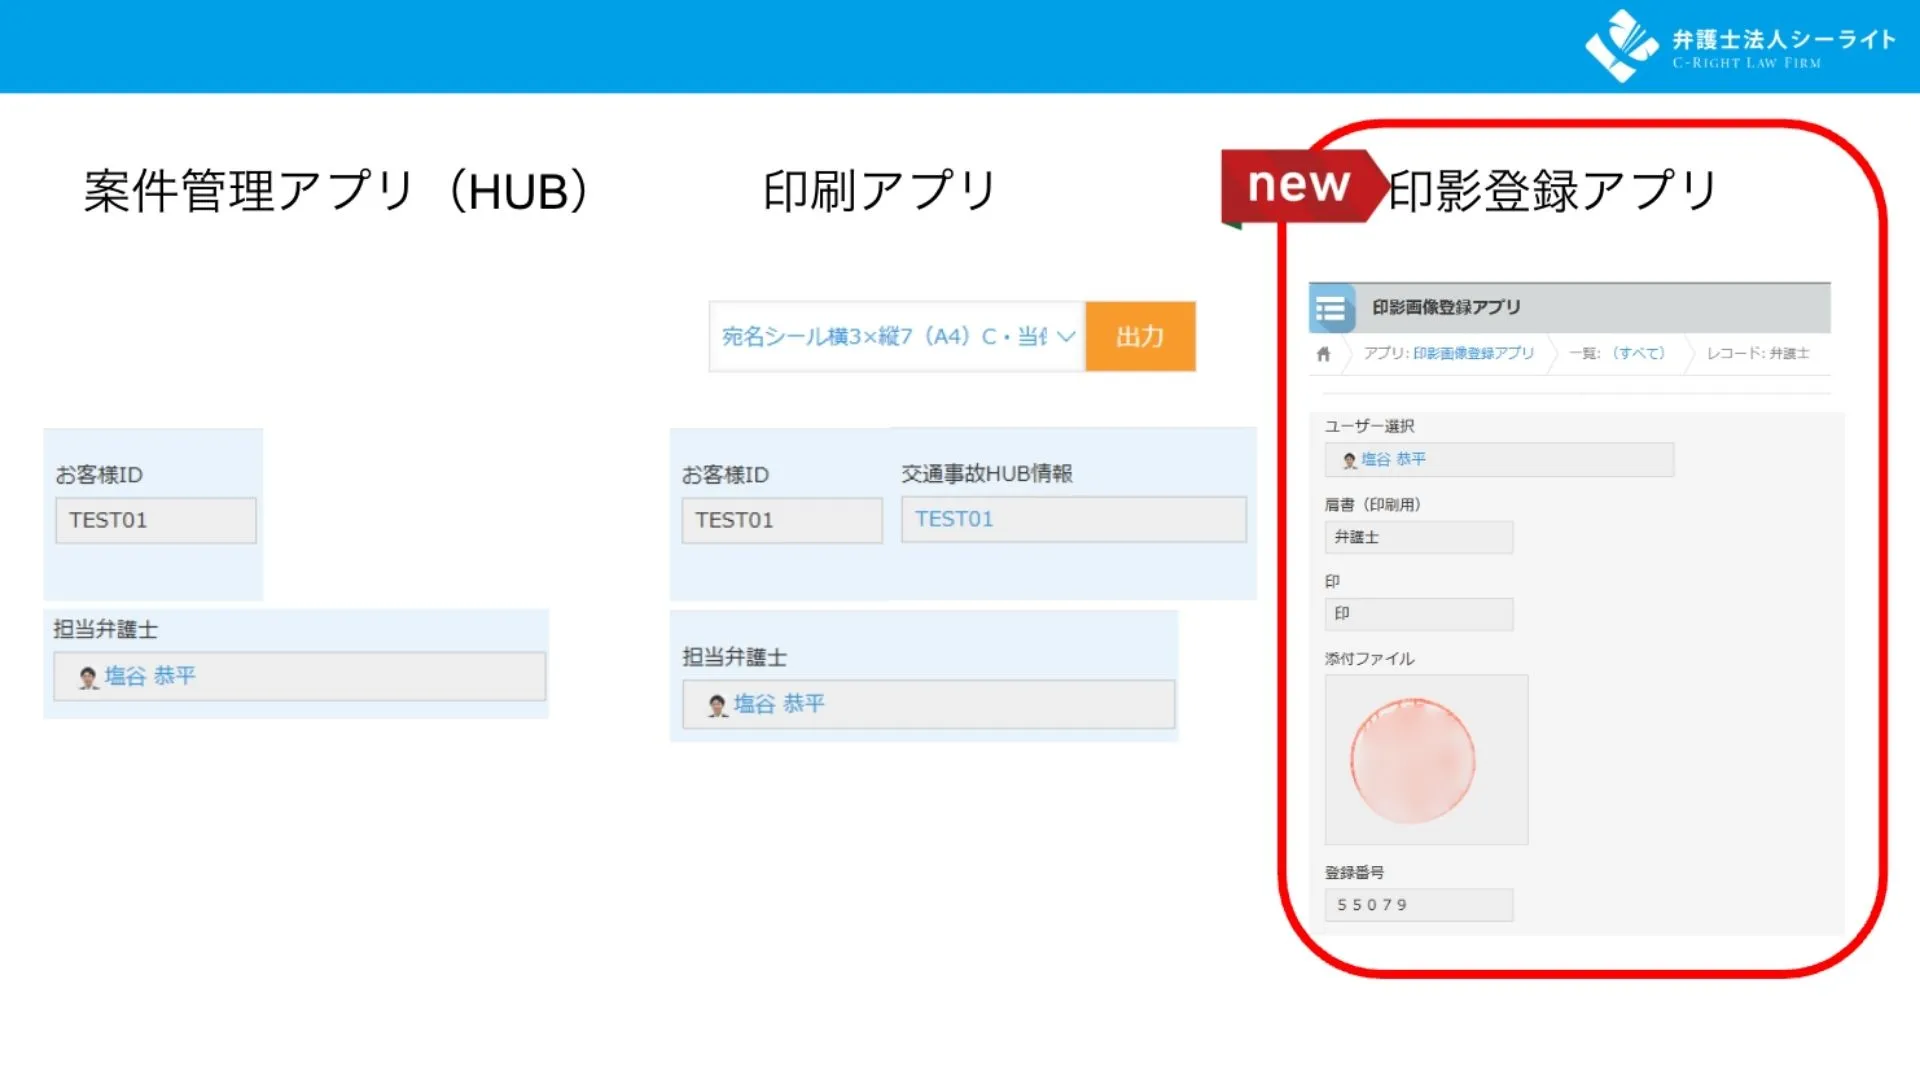1920x1080 pixels.
Task: Select the 宛名シール横3×縦7 combo box
Action: click(884, 337)
